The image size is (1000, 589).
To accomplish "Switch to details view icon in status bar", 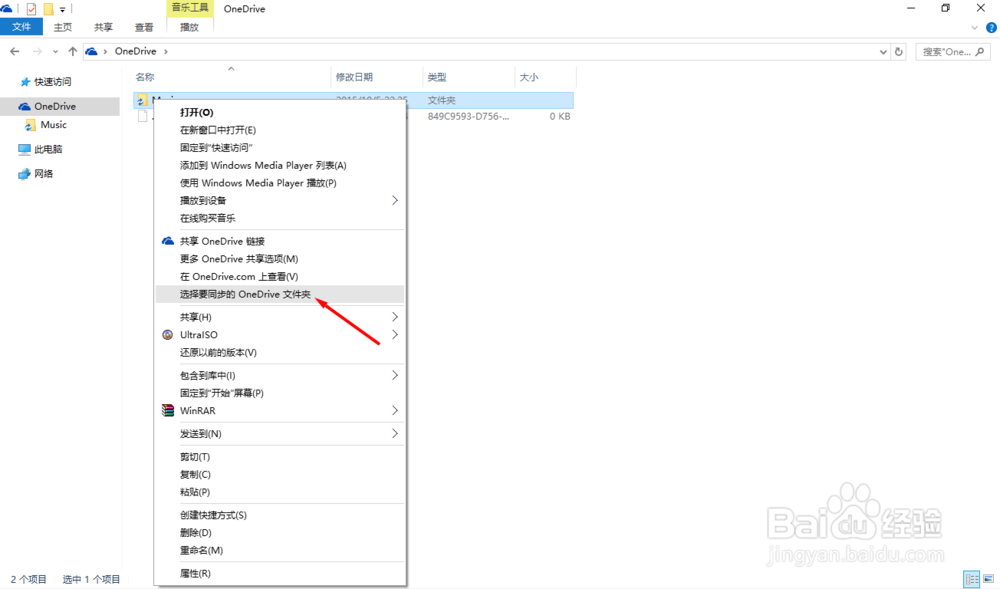I will [971, 579].
